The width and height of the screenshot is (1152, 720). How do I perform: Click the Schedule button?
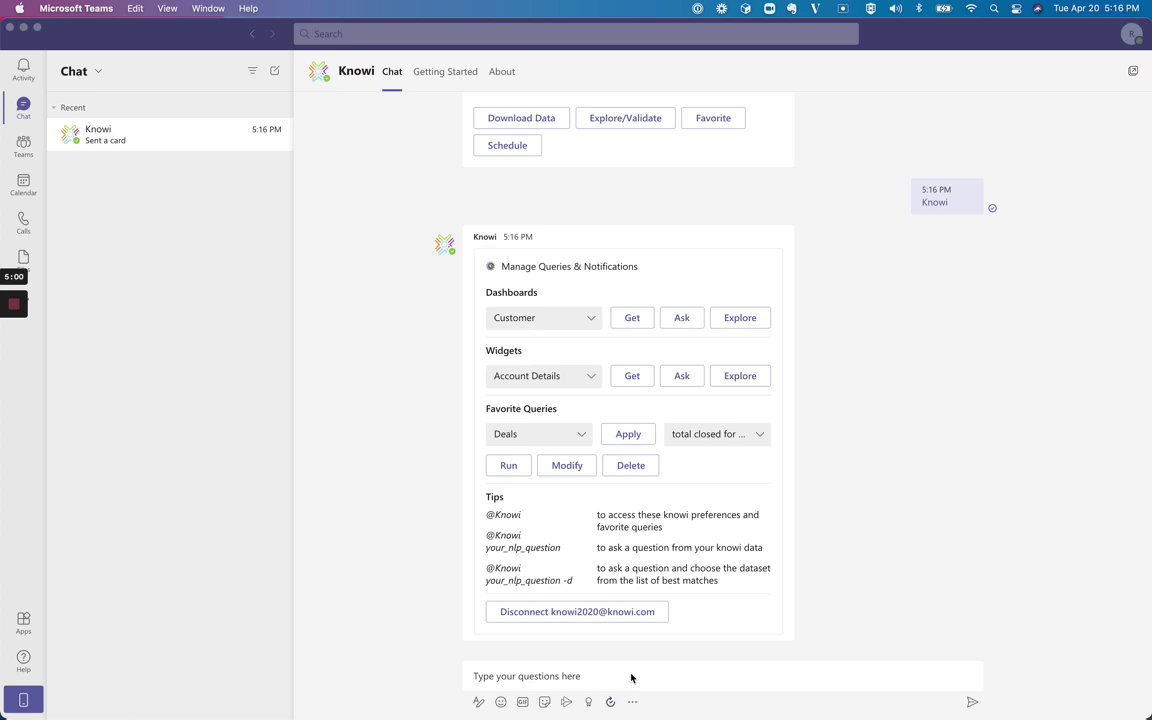507,145
